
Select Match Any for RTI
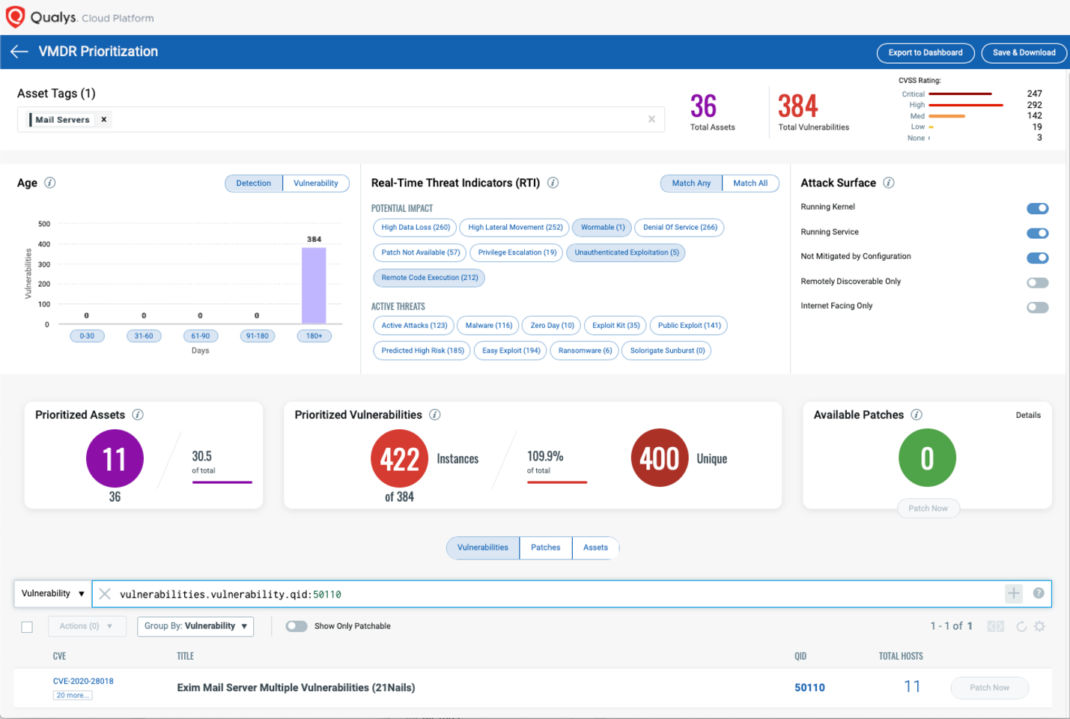point(691,184)
